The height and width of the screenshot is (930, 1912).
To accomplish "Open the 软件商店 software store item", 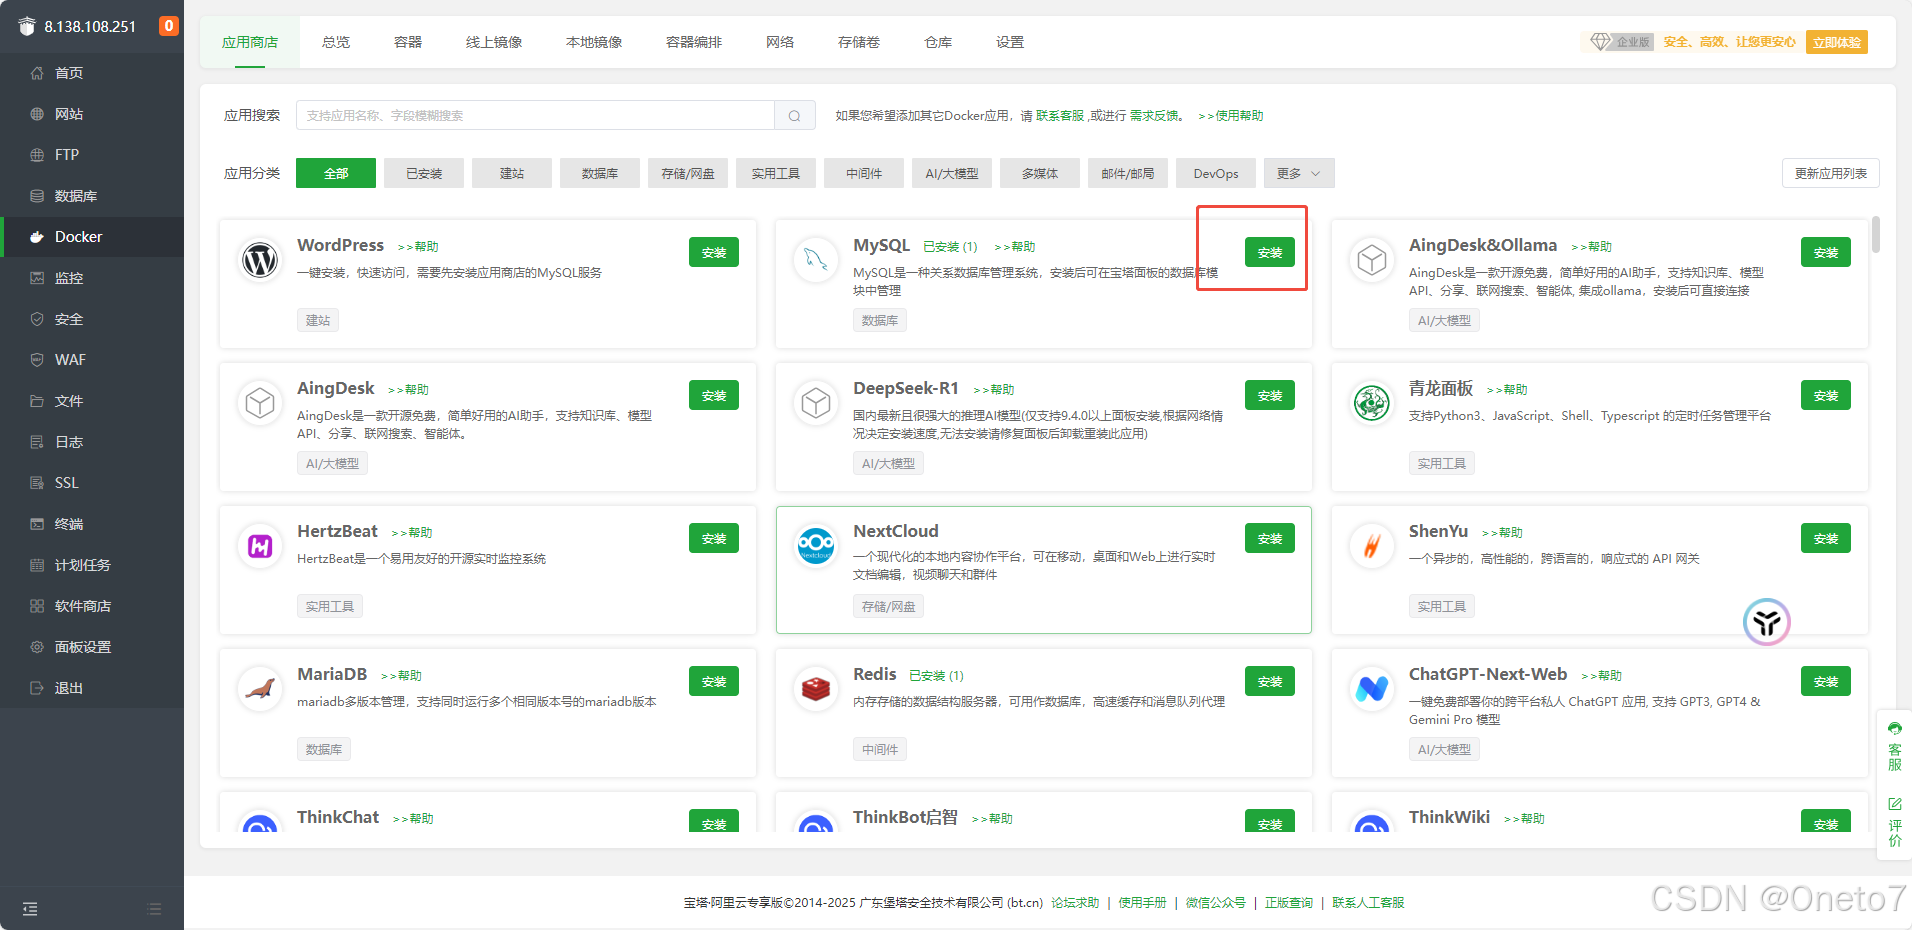I will [x=92, y=606].
